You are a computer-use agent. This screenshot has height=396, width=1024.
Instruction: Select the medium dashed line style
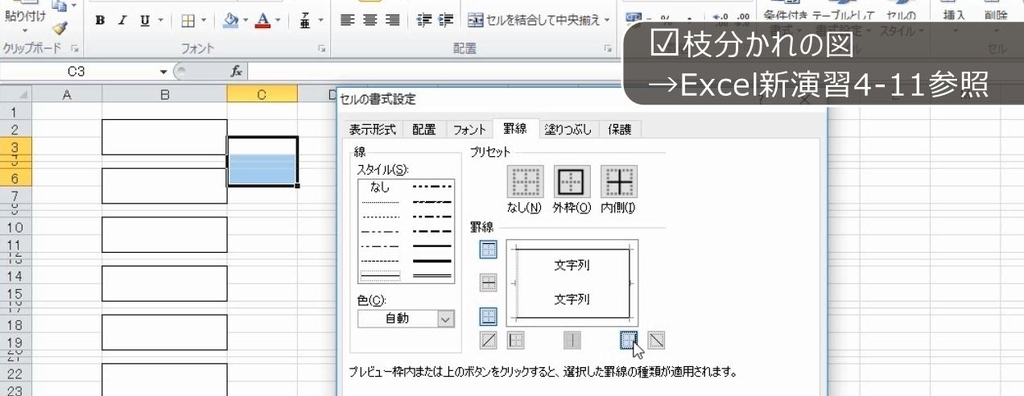432,231
